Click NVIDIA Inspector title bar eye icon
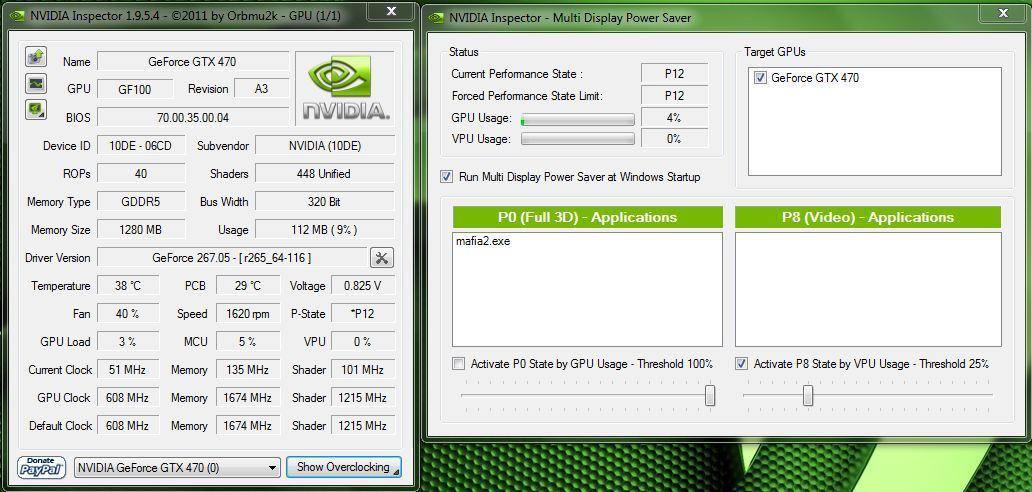Screen dimensions: 1032x492 click(x=18, y=16)
